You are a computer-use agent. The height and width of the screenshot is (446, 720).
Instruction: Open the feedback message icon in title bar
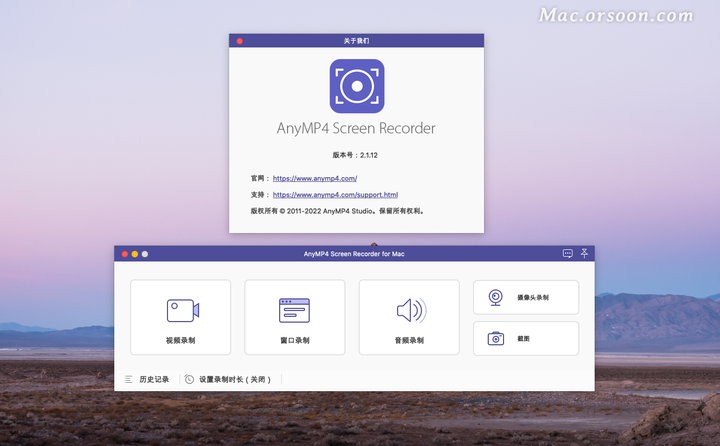click(x=568, y=254)
